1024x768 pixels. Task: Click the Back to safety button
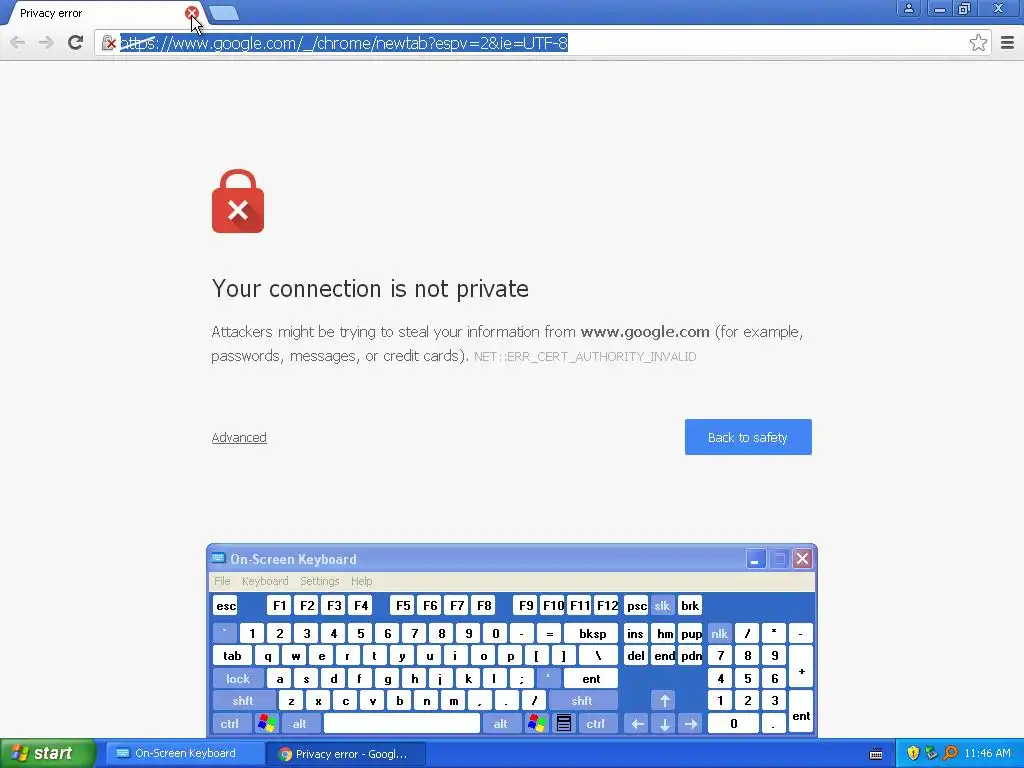coord(748,437)
